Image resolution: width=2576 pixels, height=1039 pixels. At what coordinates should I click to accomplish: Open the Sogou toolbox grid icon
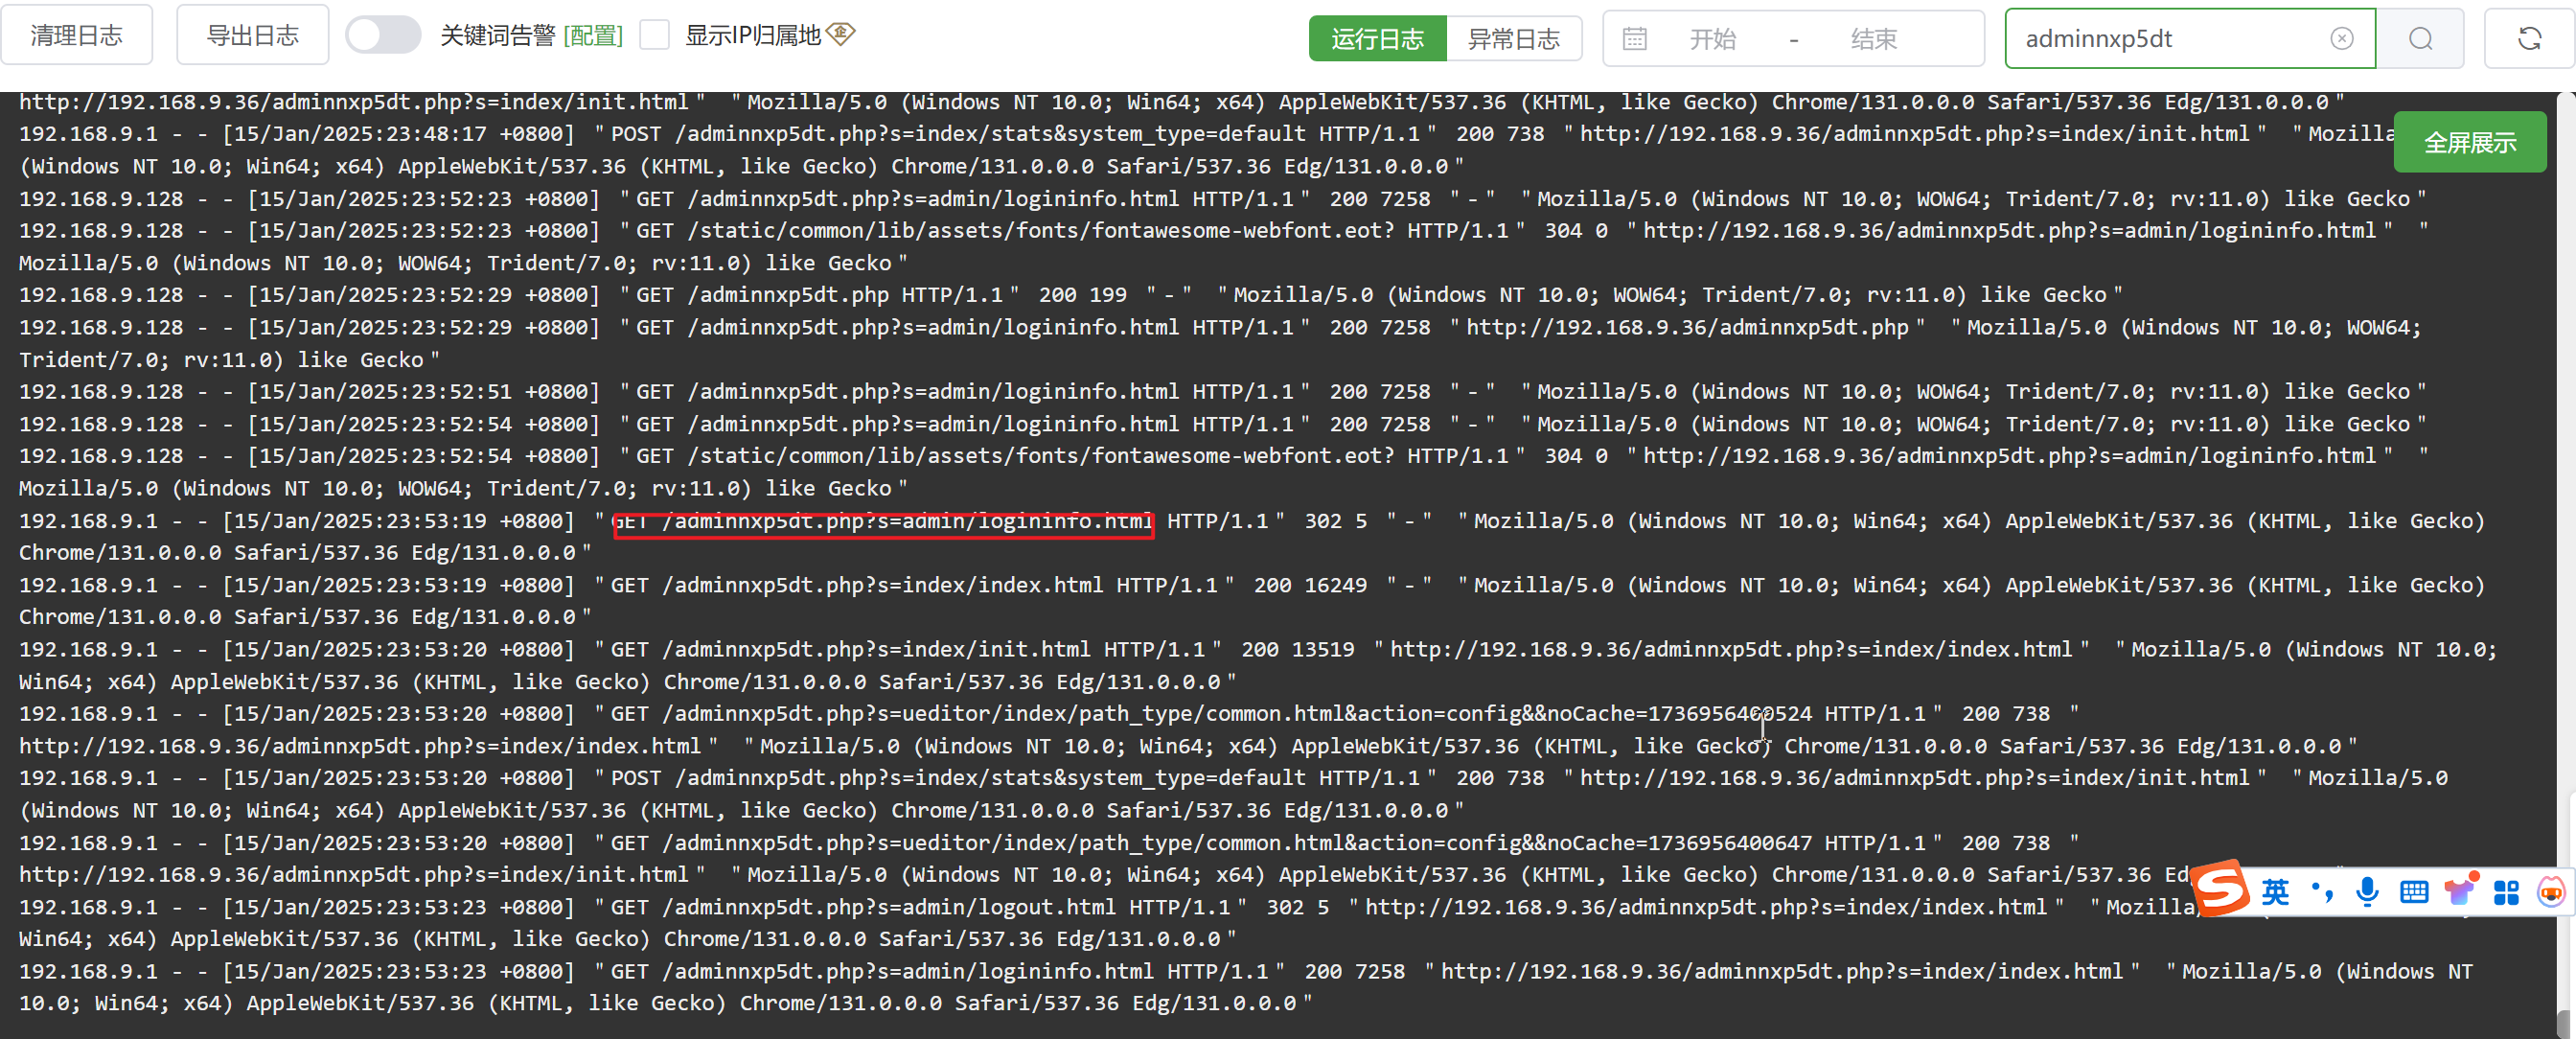click(x=2505, y=891)
